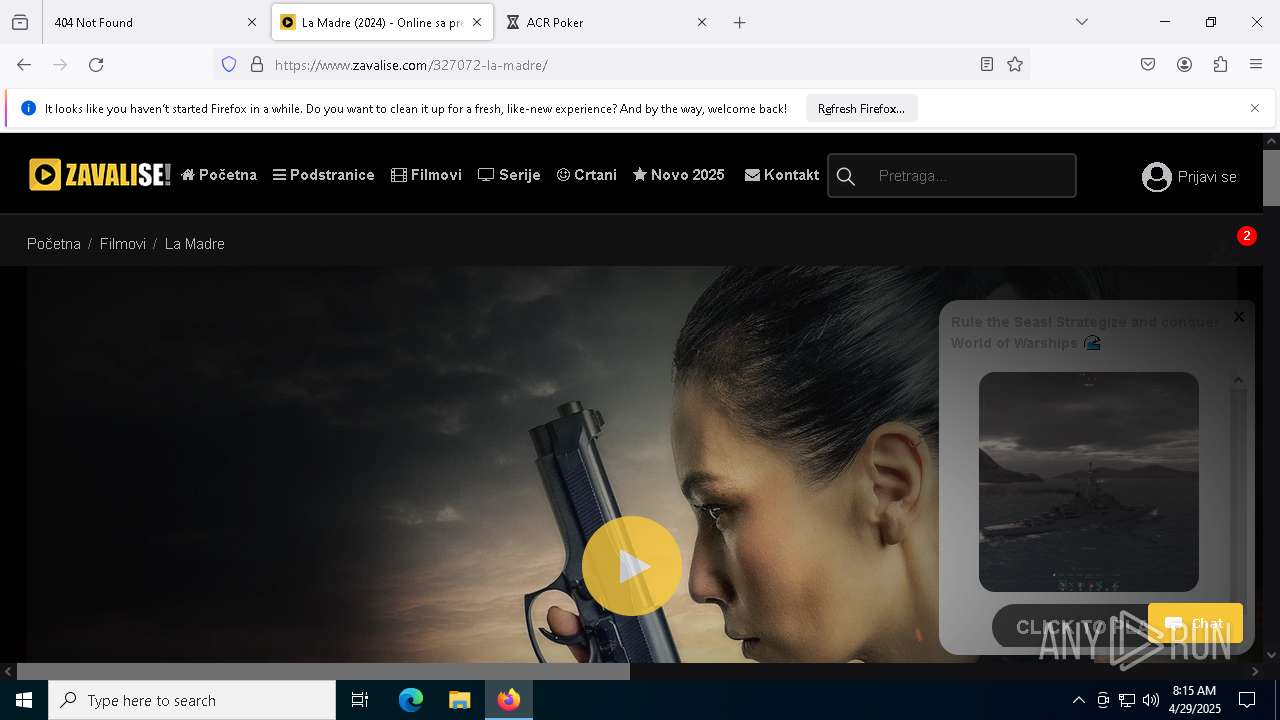The image size is (1280, 720).
Task: Click the Firefox taskbar icon
Action: 509,700
